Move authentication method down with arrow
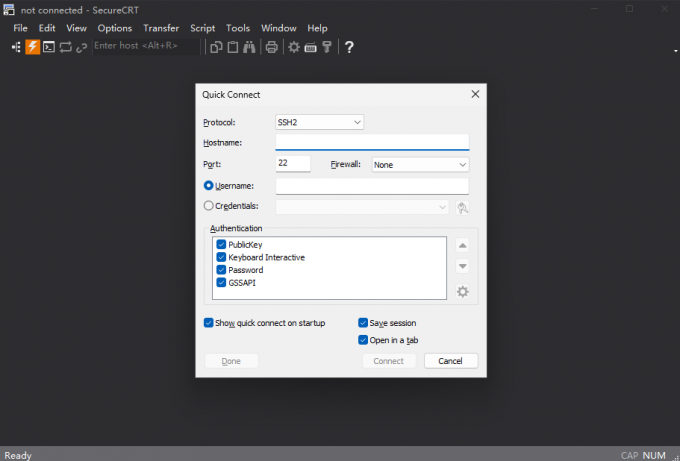The height and width of the screenshot is (461, 680). [x=463, y=266]
